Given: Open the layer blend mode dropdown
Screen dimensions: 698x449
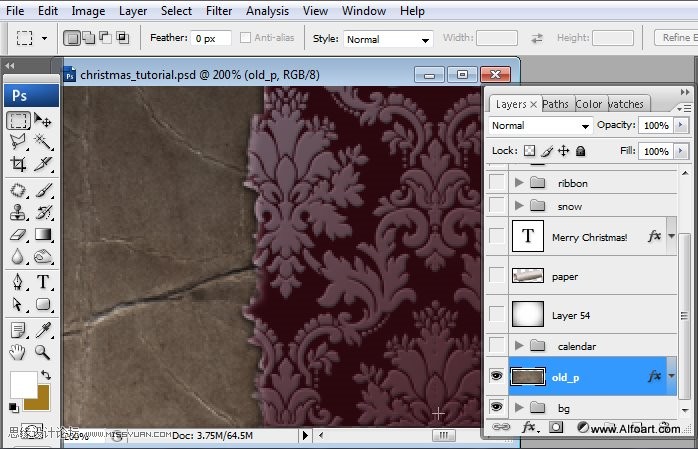Looking at the screenshot, I should (x=541, y=126).
